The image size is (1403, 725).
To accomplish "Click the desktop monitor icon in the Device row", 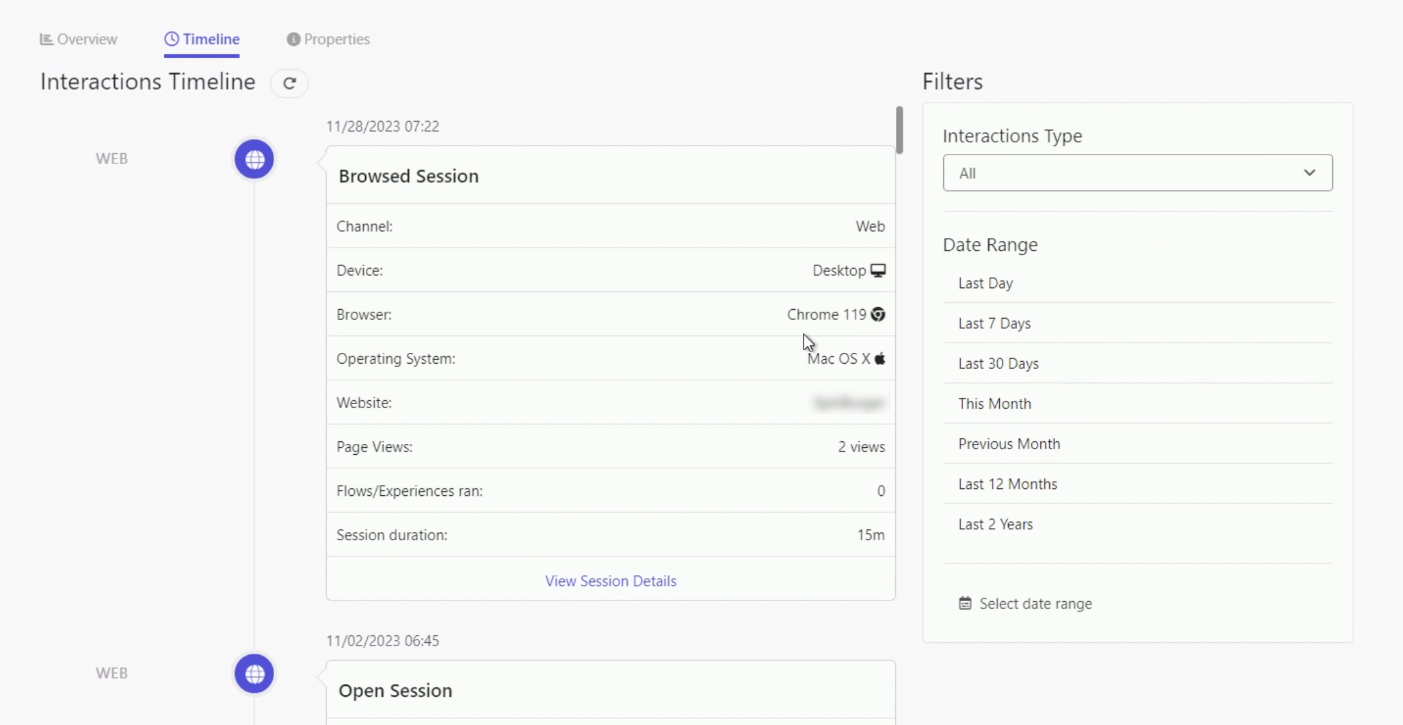I will [x=877, y=270].
